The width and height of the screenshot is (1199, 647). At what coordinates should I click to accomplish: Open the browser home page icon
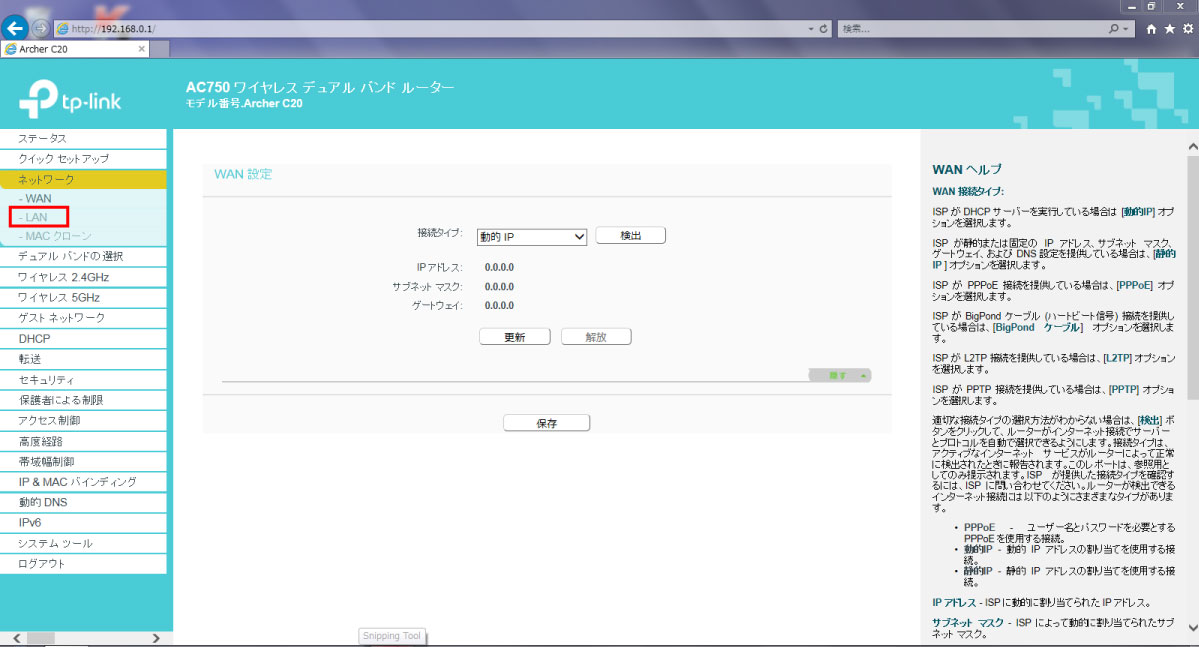click(x=1152, y=30)
